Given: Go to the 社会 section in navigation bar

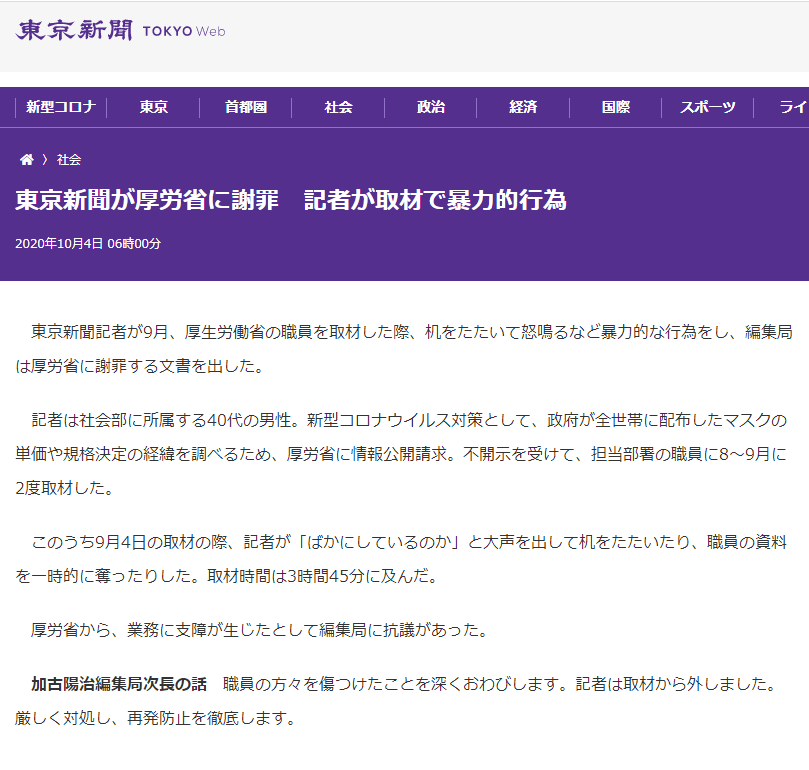Looking at the screenshot, I should pyautogui.click(x=338, y=107).
